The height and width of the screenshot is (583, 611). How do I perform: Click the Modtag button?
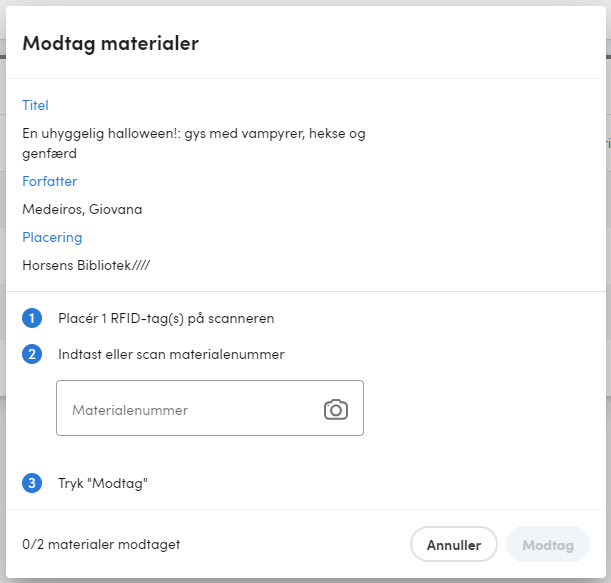(x=547, y=544)
